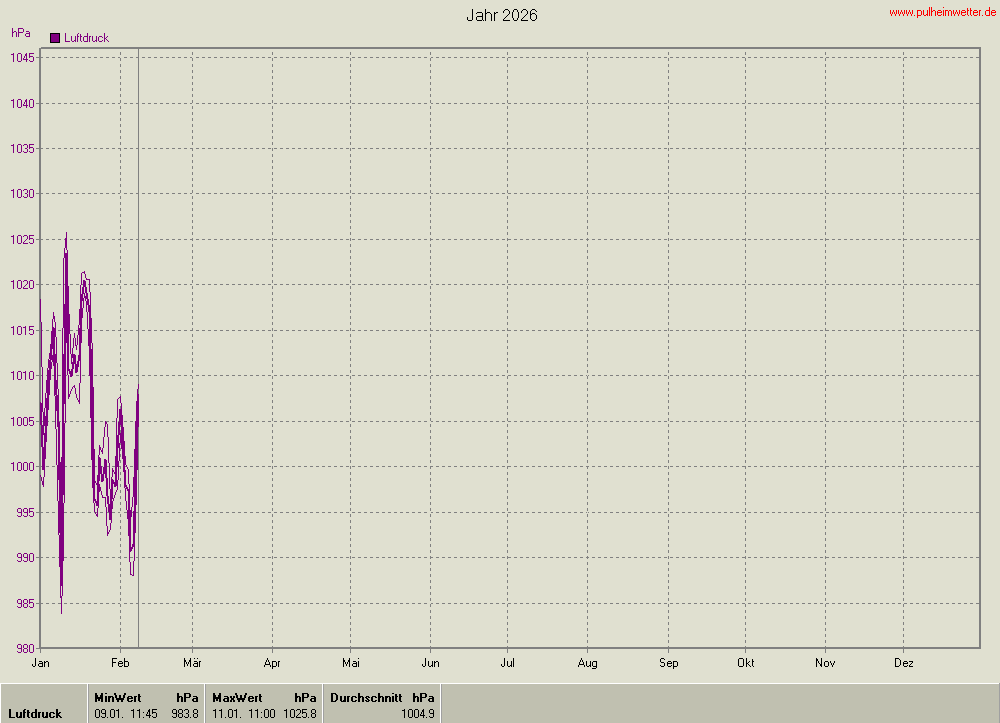This screenshot has width=1000, height=723.
Task: Click the maximum value 1025.8 cell
Action: click(300, 714)
